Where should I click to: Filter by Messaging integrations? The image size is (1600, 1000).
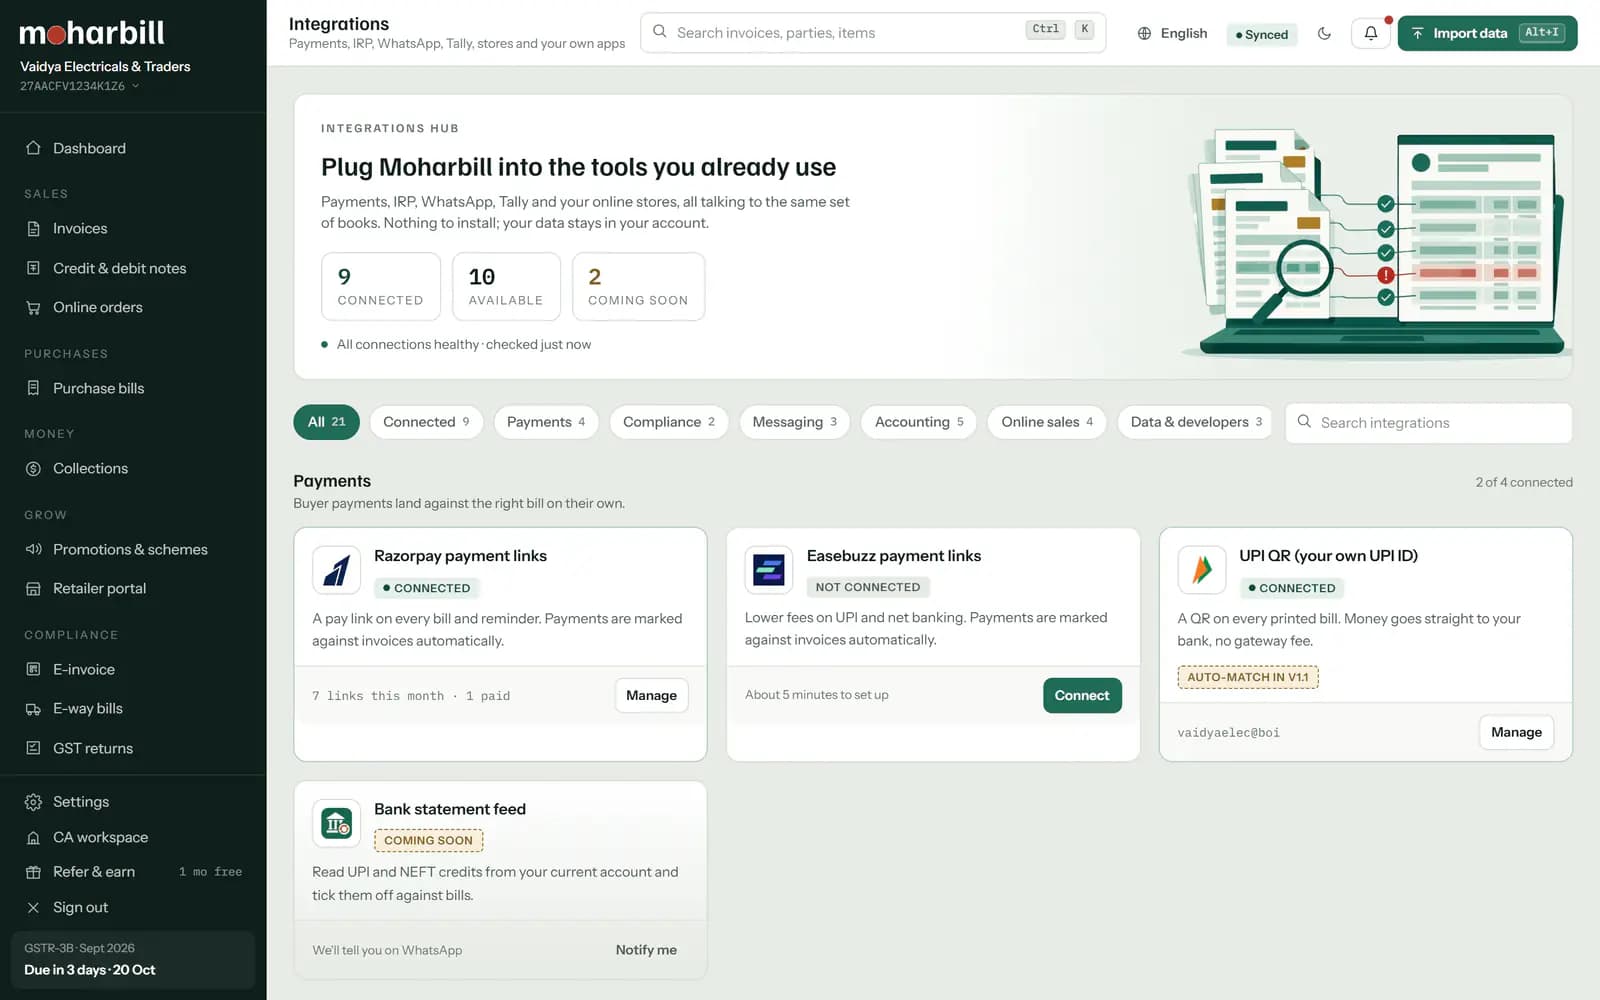795,422
